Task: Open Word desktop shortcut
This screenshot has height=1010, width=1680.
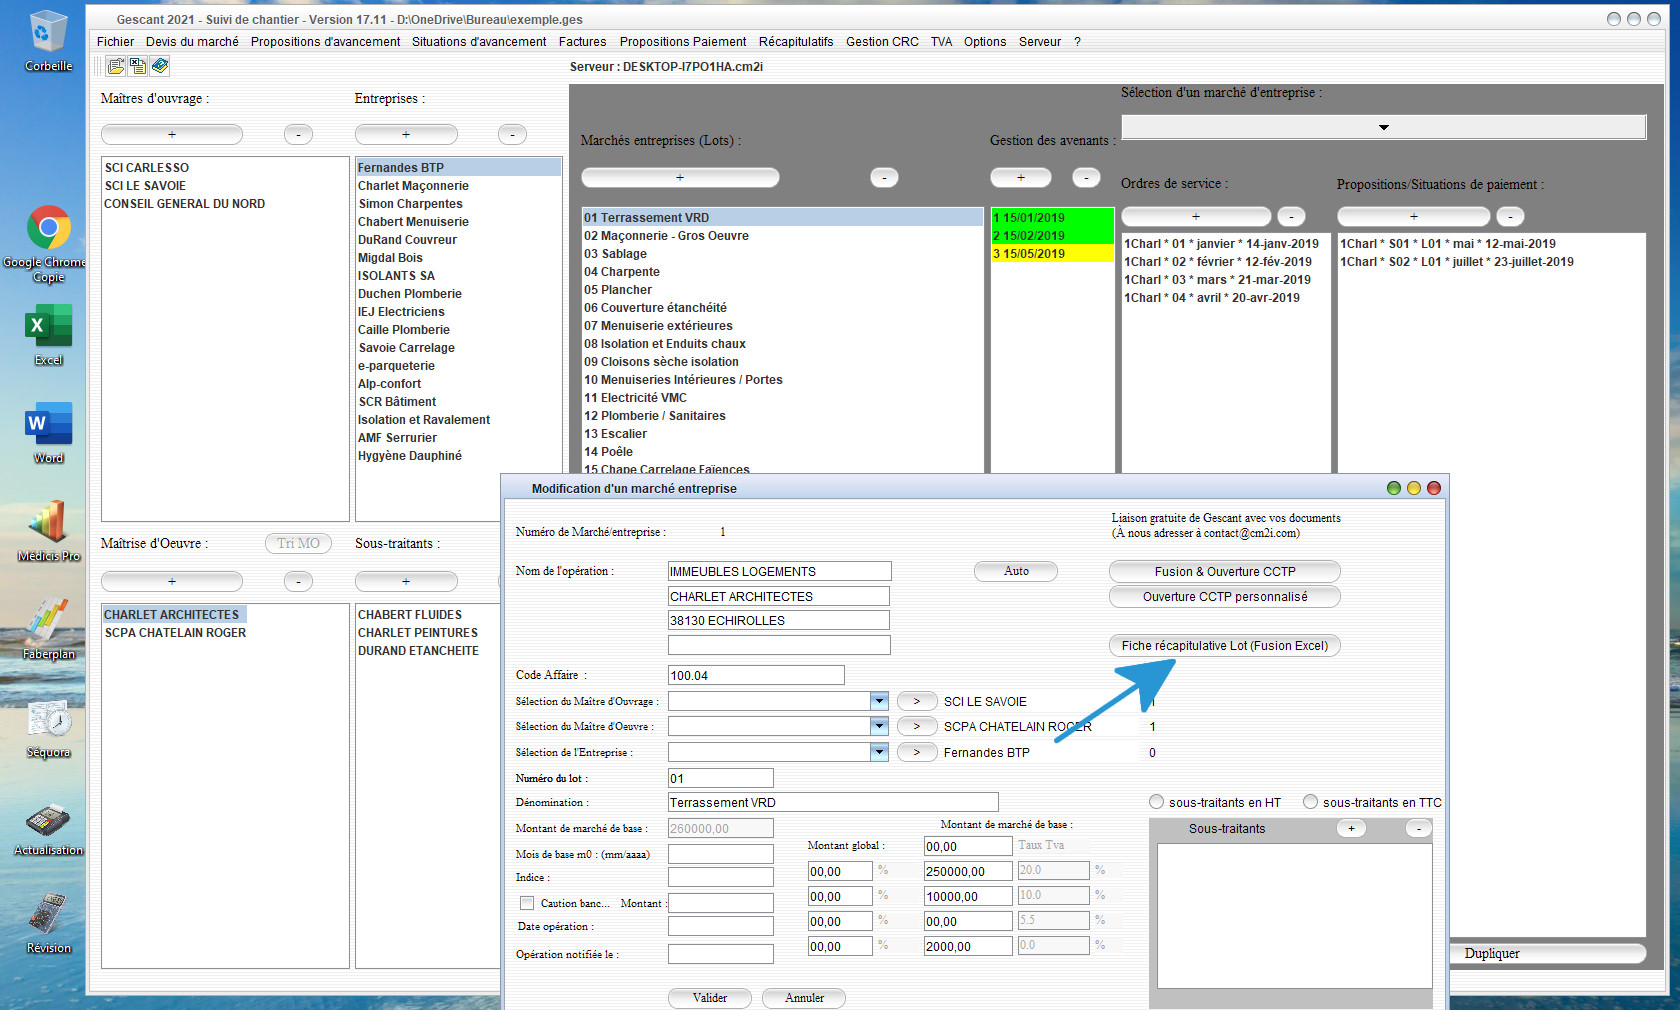Action: tap(48, 433)
